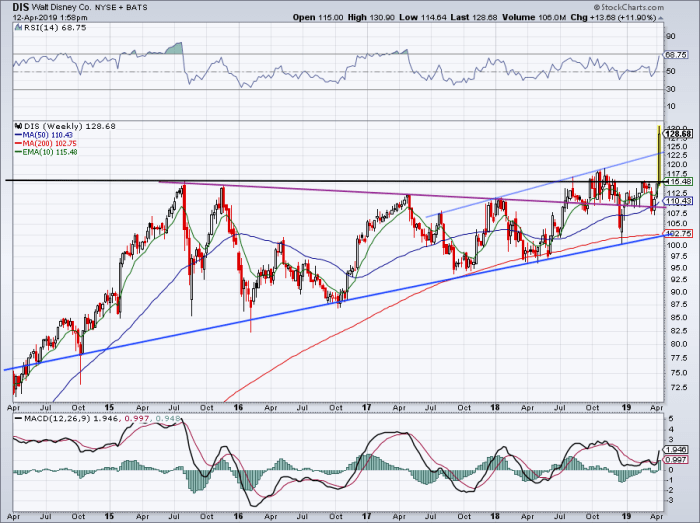Viewport: 700px width, 523px height.
Task: Click the 110.43 MA(50) price tag on right axis
Action: (679, 201)
